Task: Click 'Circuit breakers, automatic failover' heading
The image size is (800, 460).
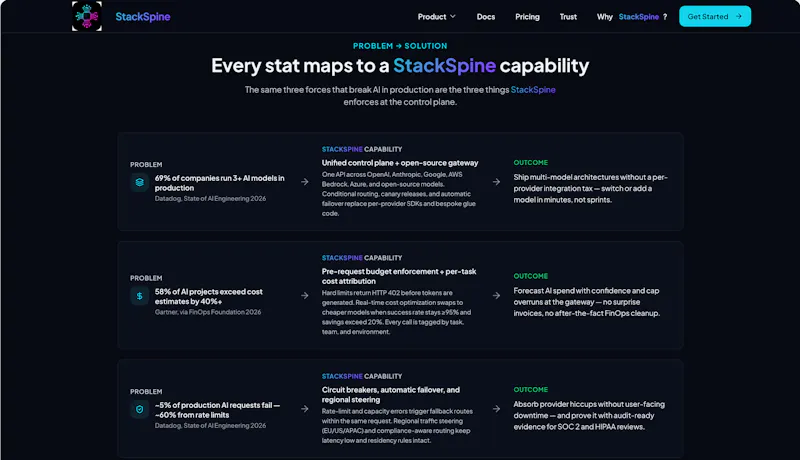Action: (390, 395)
